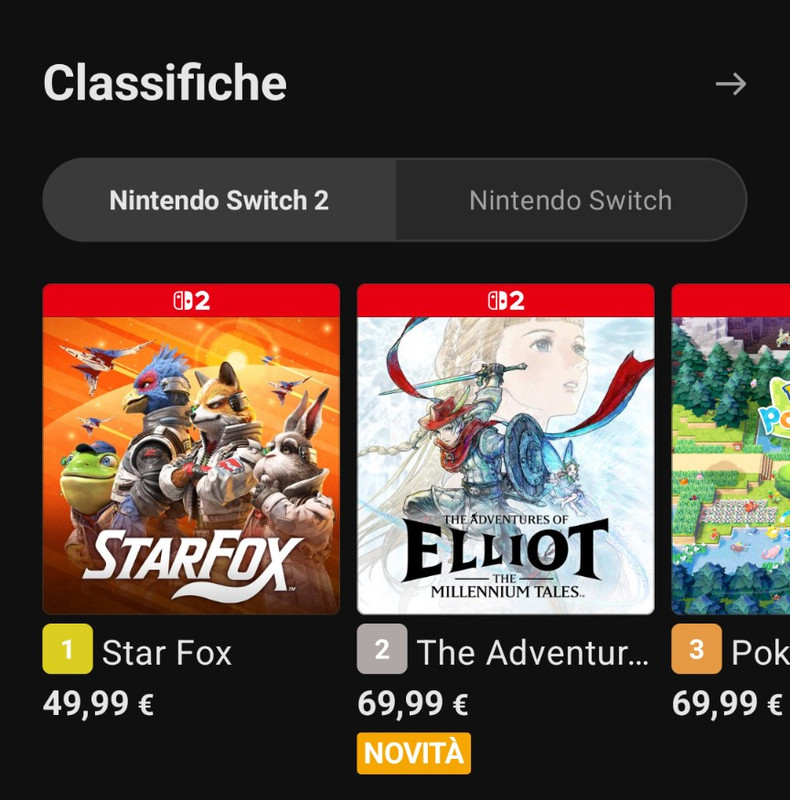
Task: Tap Switch 2 logo banner above Star Fox
Action: coord(191,301)
